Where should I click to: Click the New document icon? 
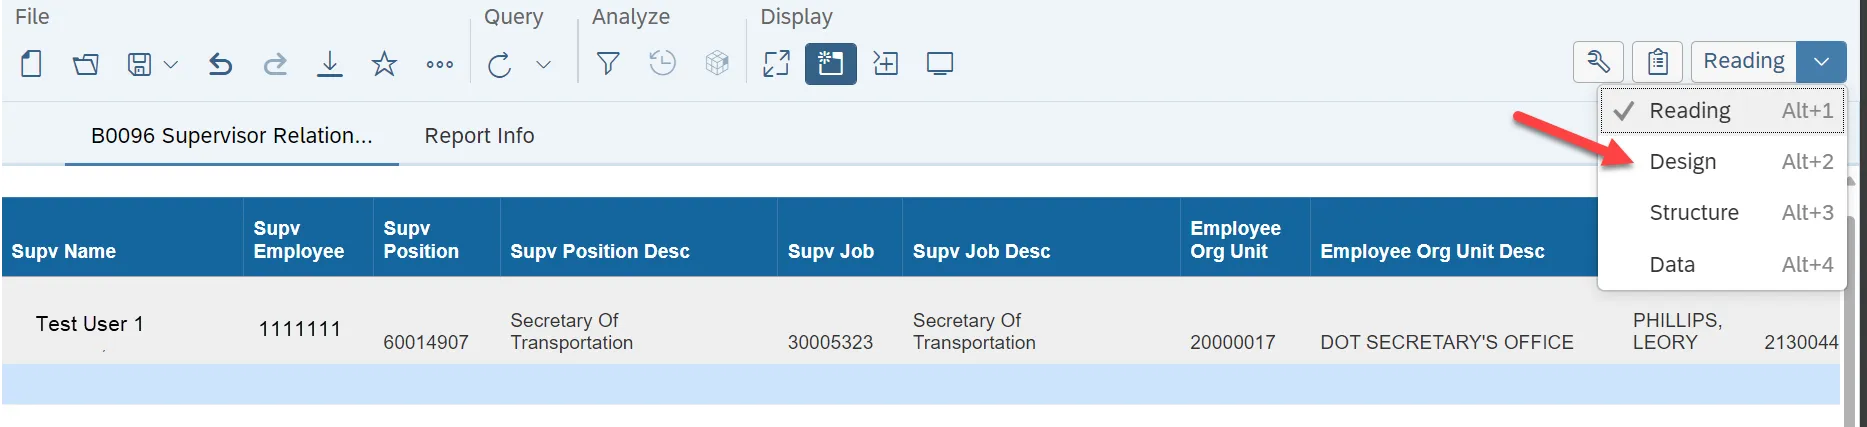pos(31,64)
